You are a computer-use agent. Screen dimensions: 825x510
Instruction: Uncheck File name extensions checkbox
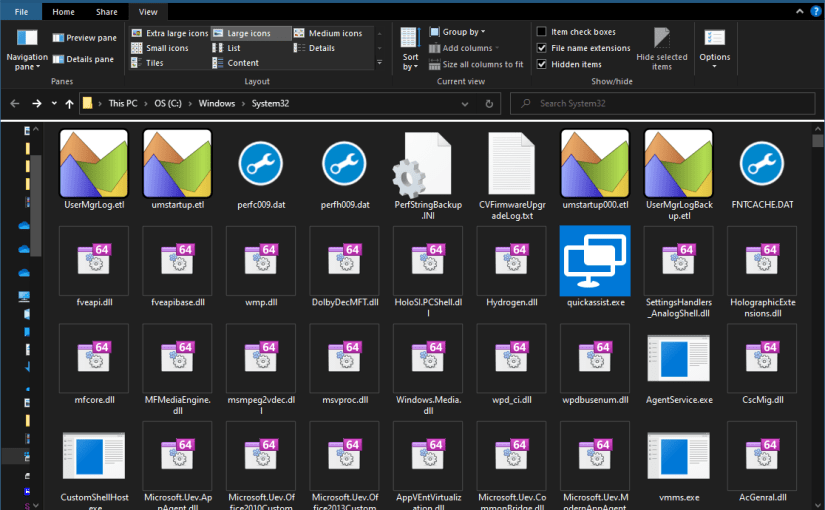pyautogui.click(x=542, y=48)
